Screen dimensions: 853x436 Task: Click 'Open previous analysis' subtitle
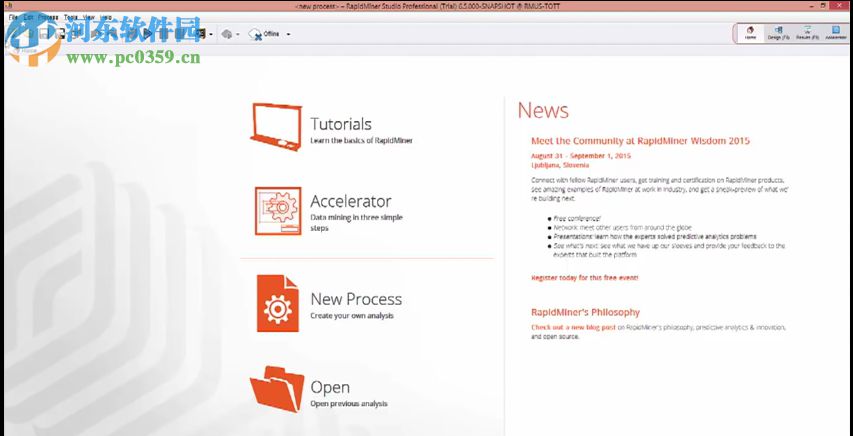point(349,404)
